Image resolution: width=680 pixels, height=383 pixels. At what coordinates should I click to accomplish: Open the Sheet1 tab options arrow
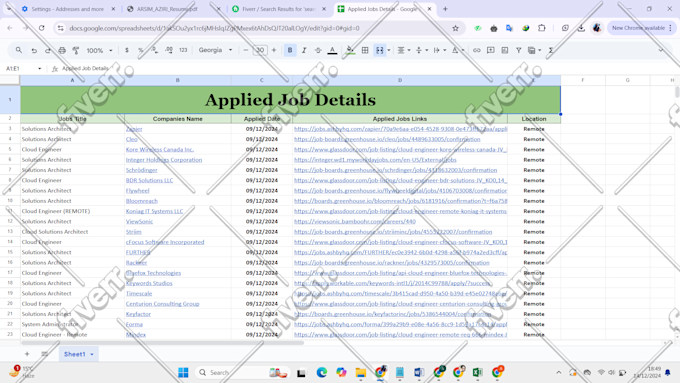point(92,354)
